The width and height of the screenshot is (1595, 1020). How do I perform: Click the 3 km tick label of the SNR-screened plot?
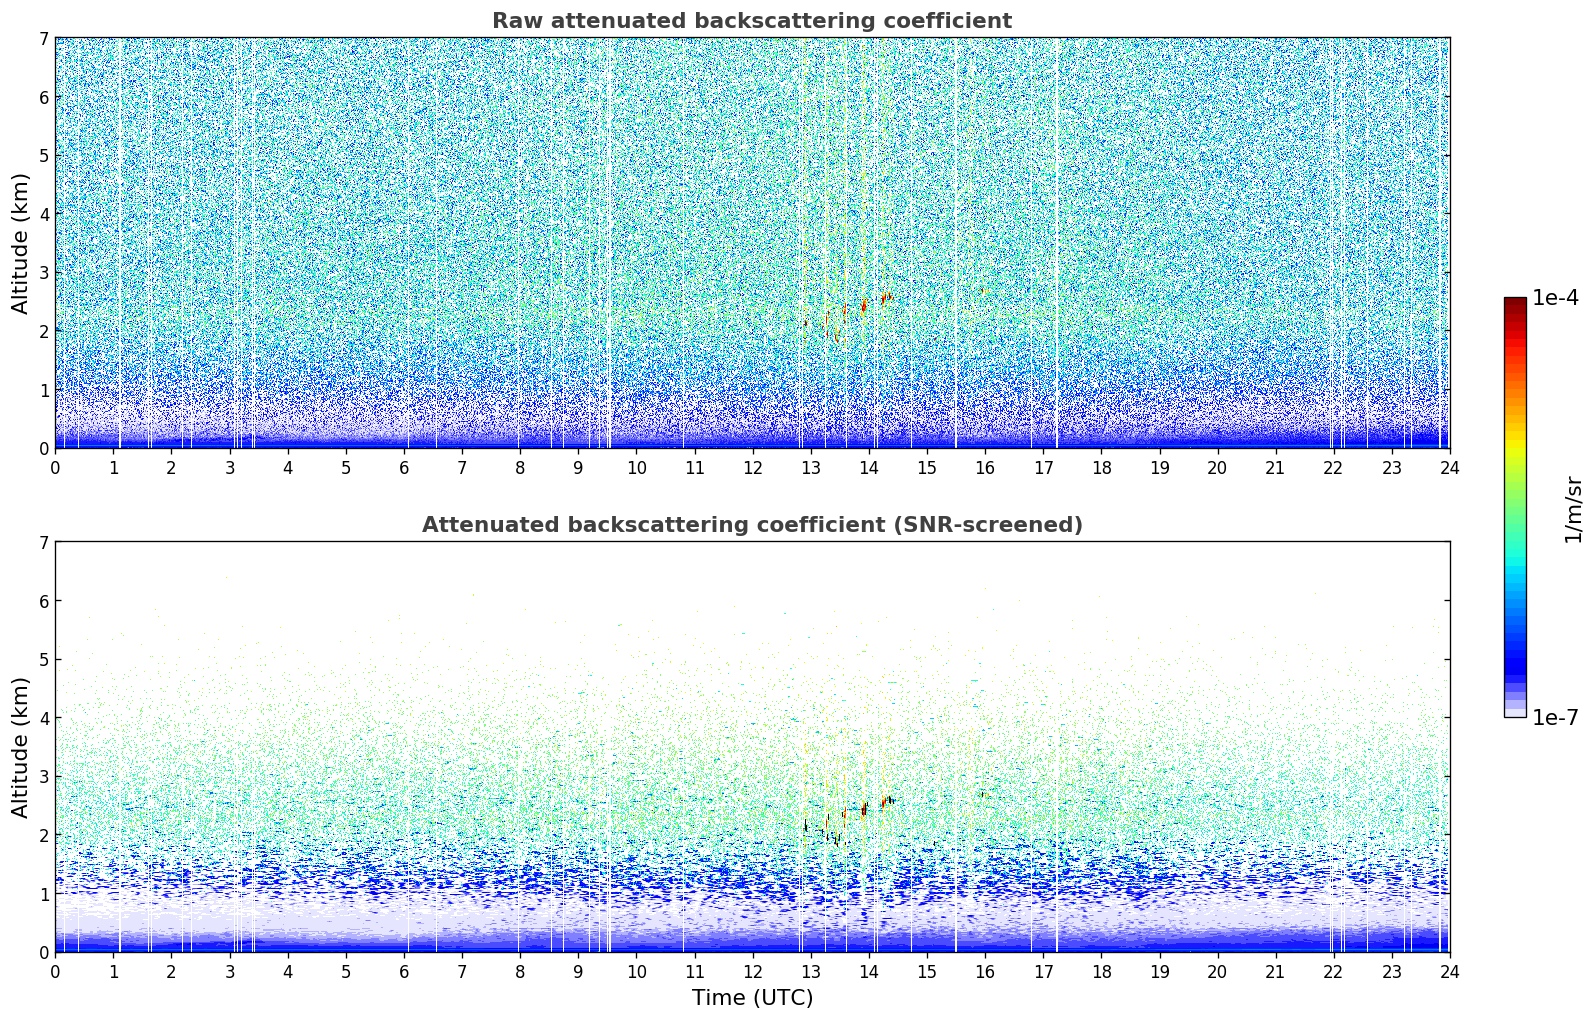43,777
